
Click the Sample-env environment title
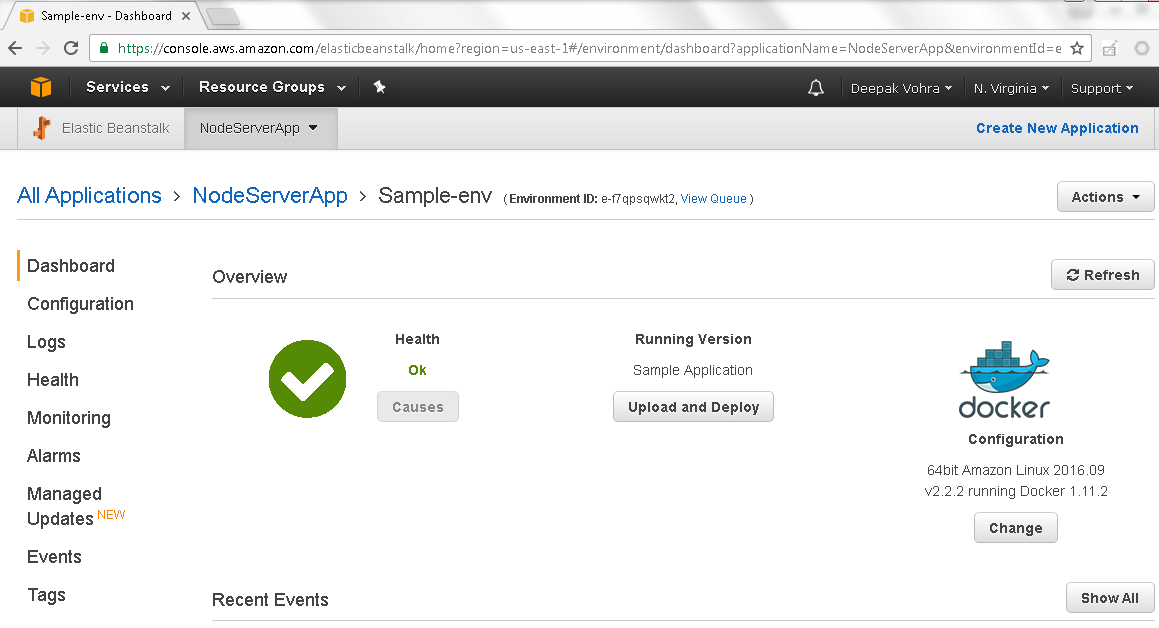[435, 196]
